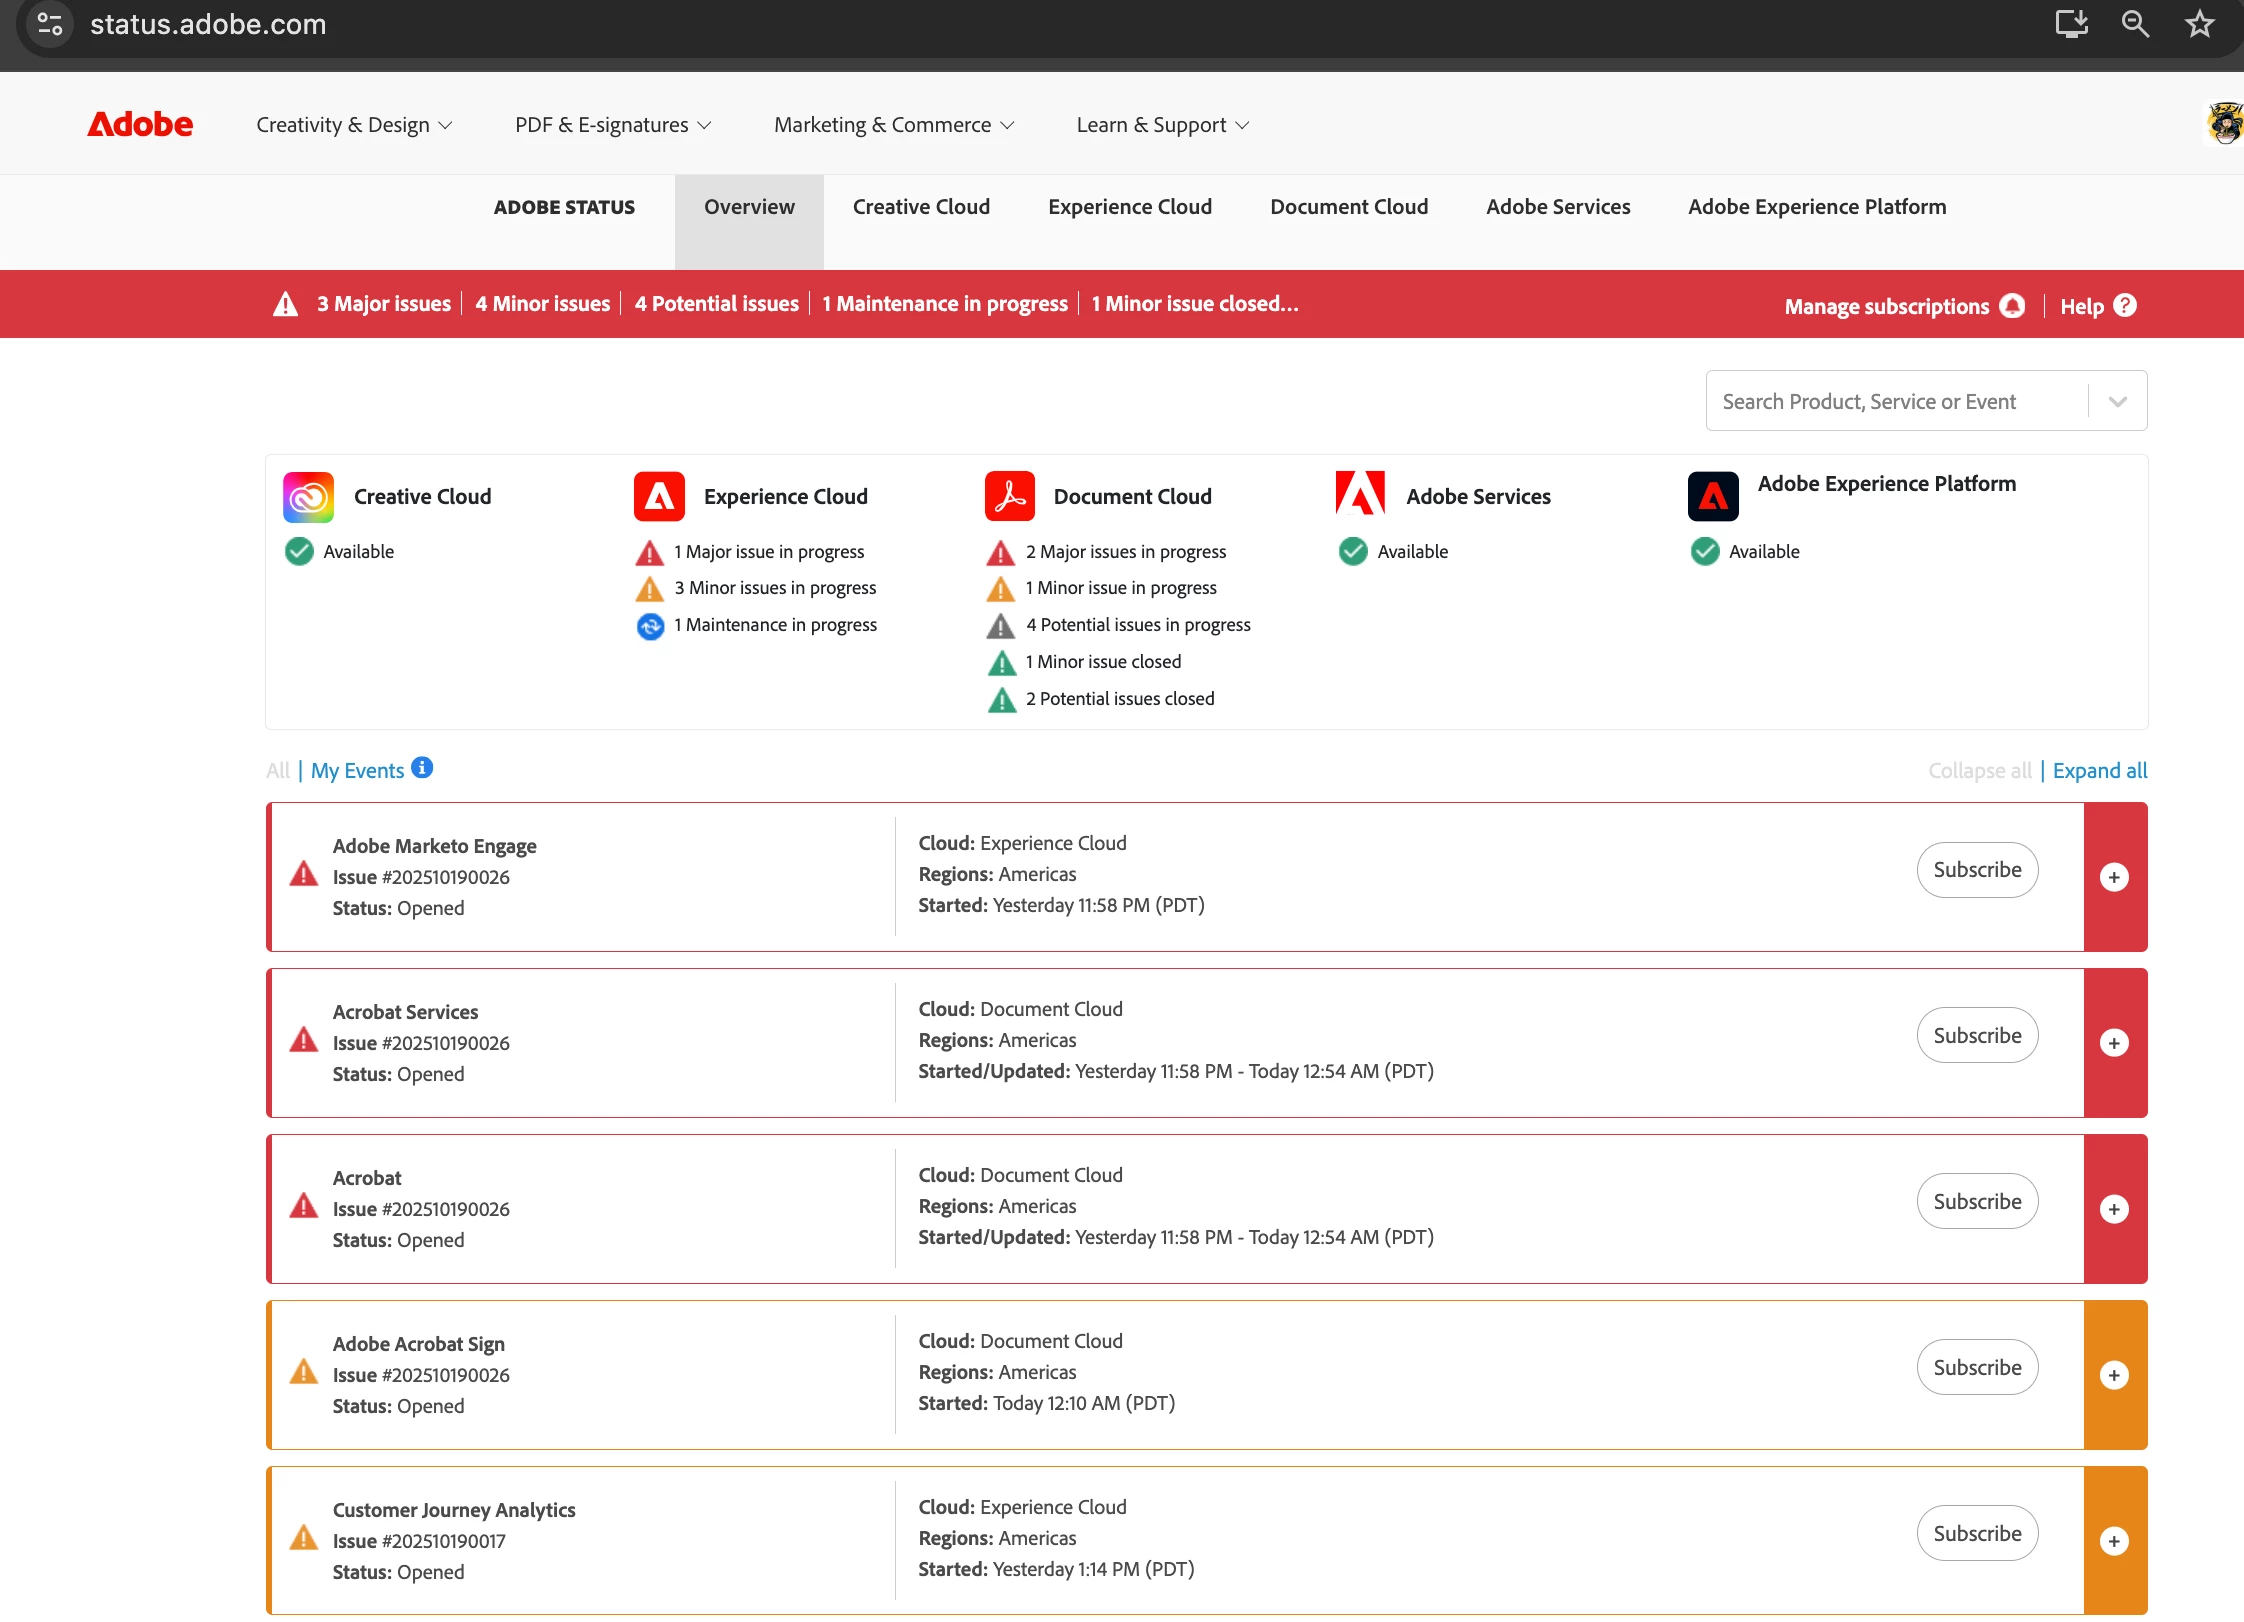Switch to the Adobe Services tab
The height and width of the screenshot is (1622, 2244).
click(1557, 207)
